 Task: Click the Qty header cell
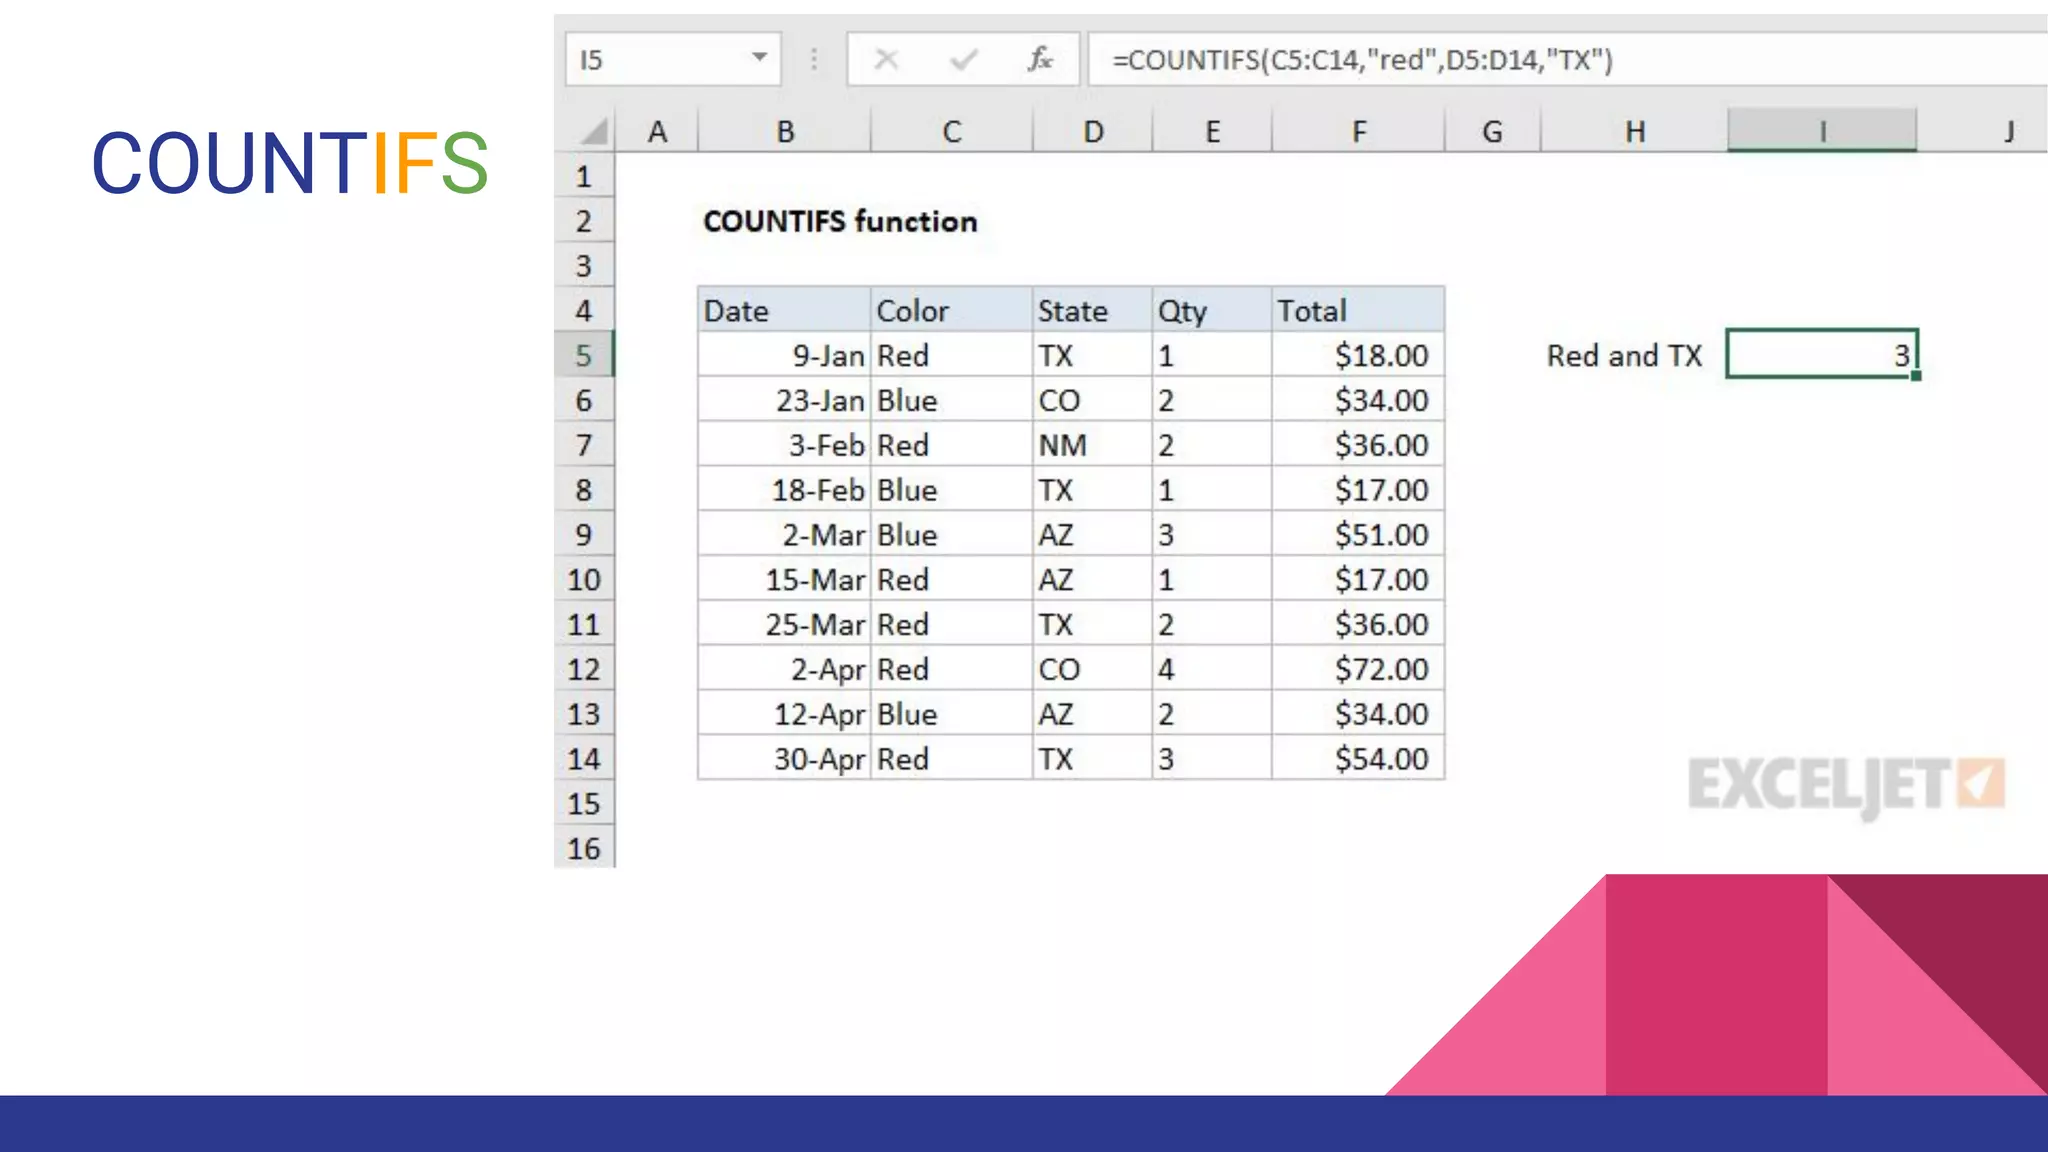(1212, 310)
